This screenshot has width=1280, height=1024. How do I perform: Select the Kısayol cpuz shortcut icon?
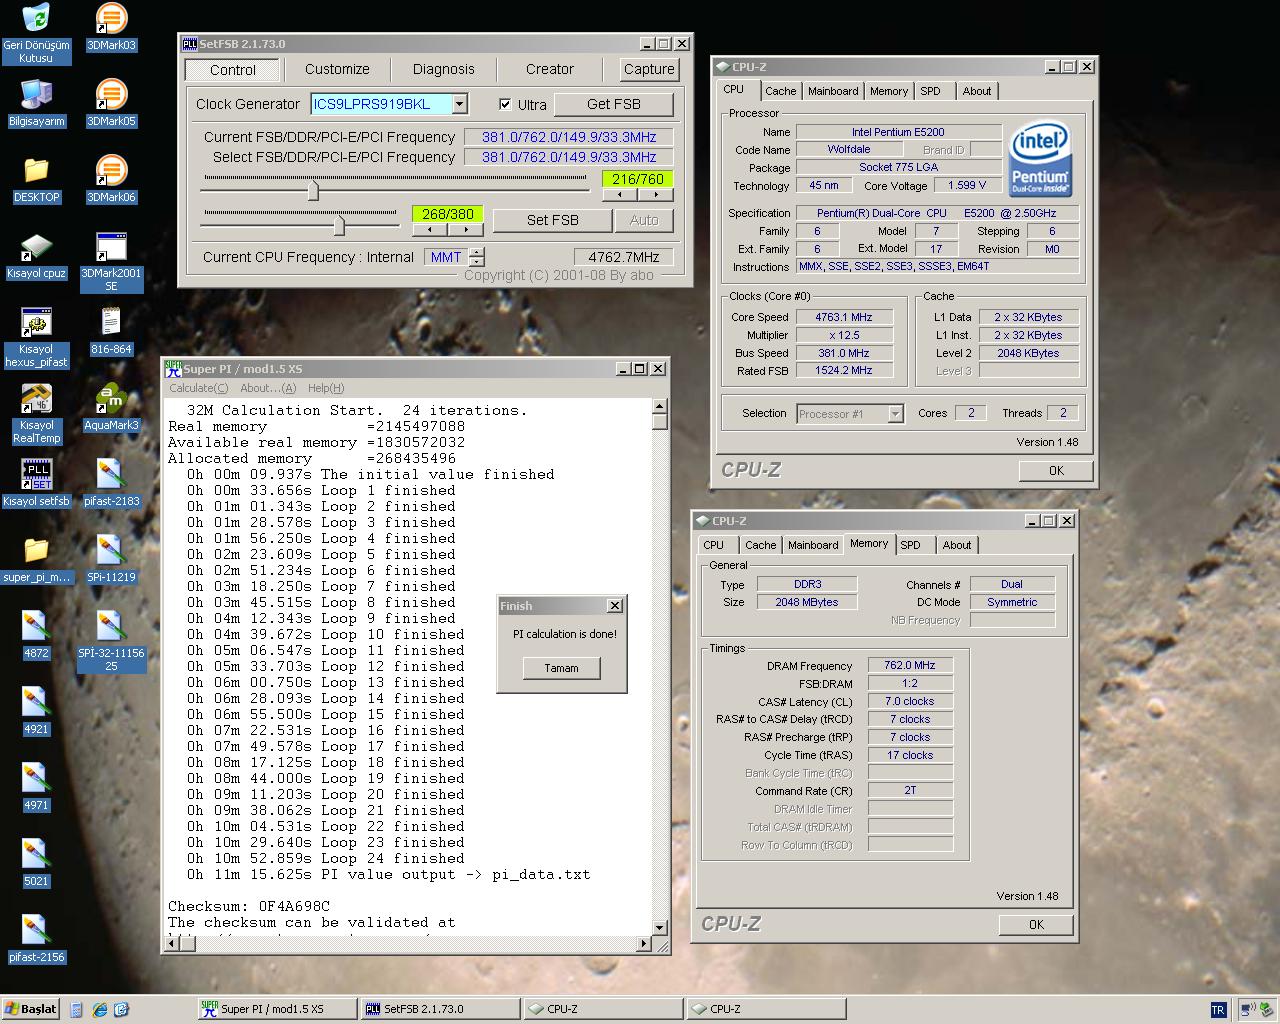[36, 256]
